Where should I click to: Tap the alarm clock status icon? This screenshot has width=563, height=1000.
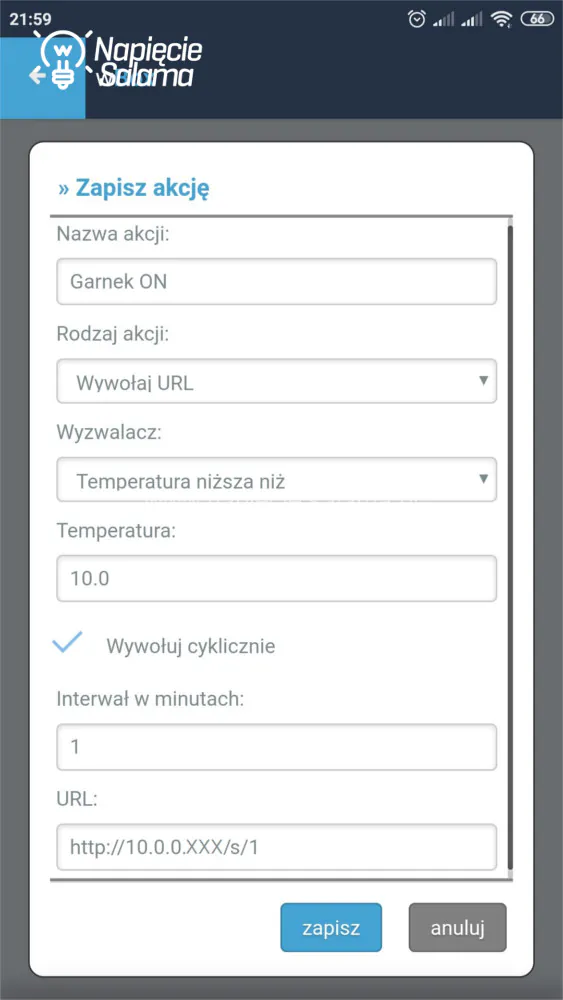pyautogui.click(x=416, y=20)
